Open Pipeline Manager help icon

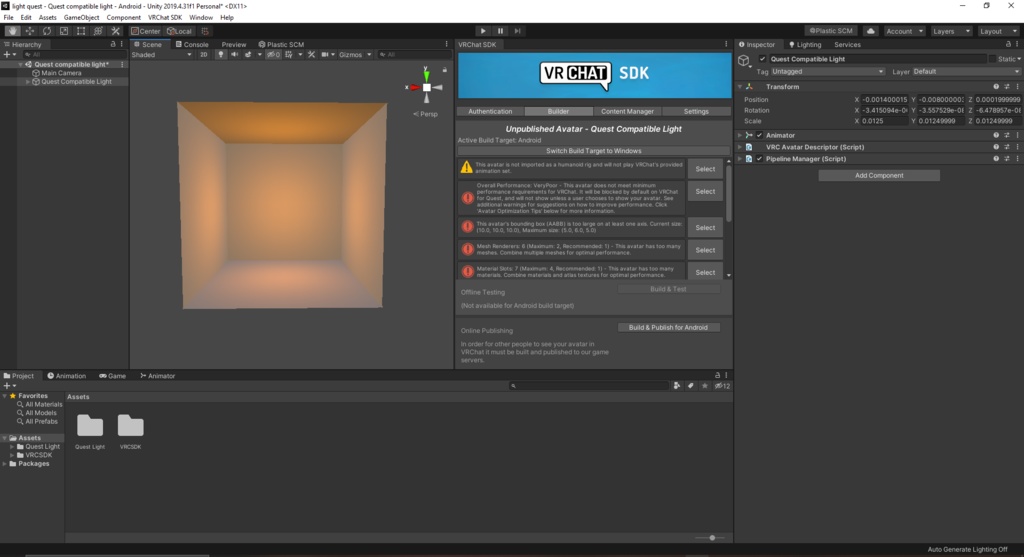click(996, 159)
